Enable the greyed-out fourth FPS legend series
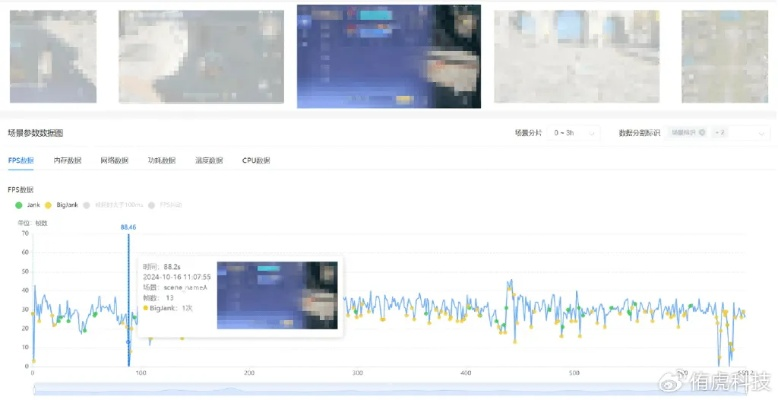The width and height of the screenshot is (778, 400). click(x=165, y=205)
